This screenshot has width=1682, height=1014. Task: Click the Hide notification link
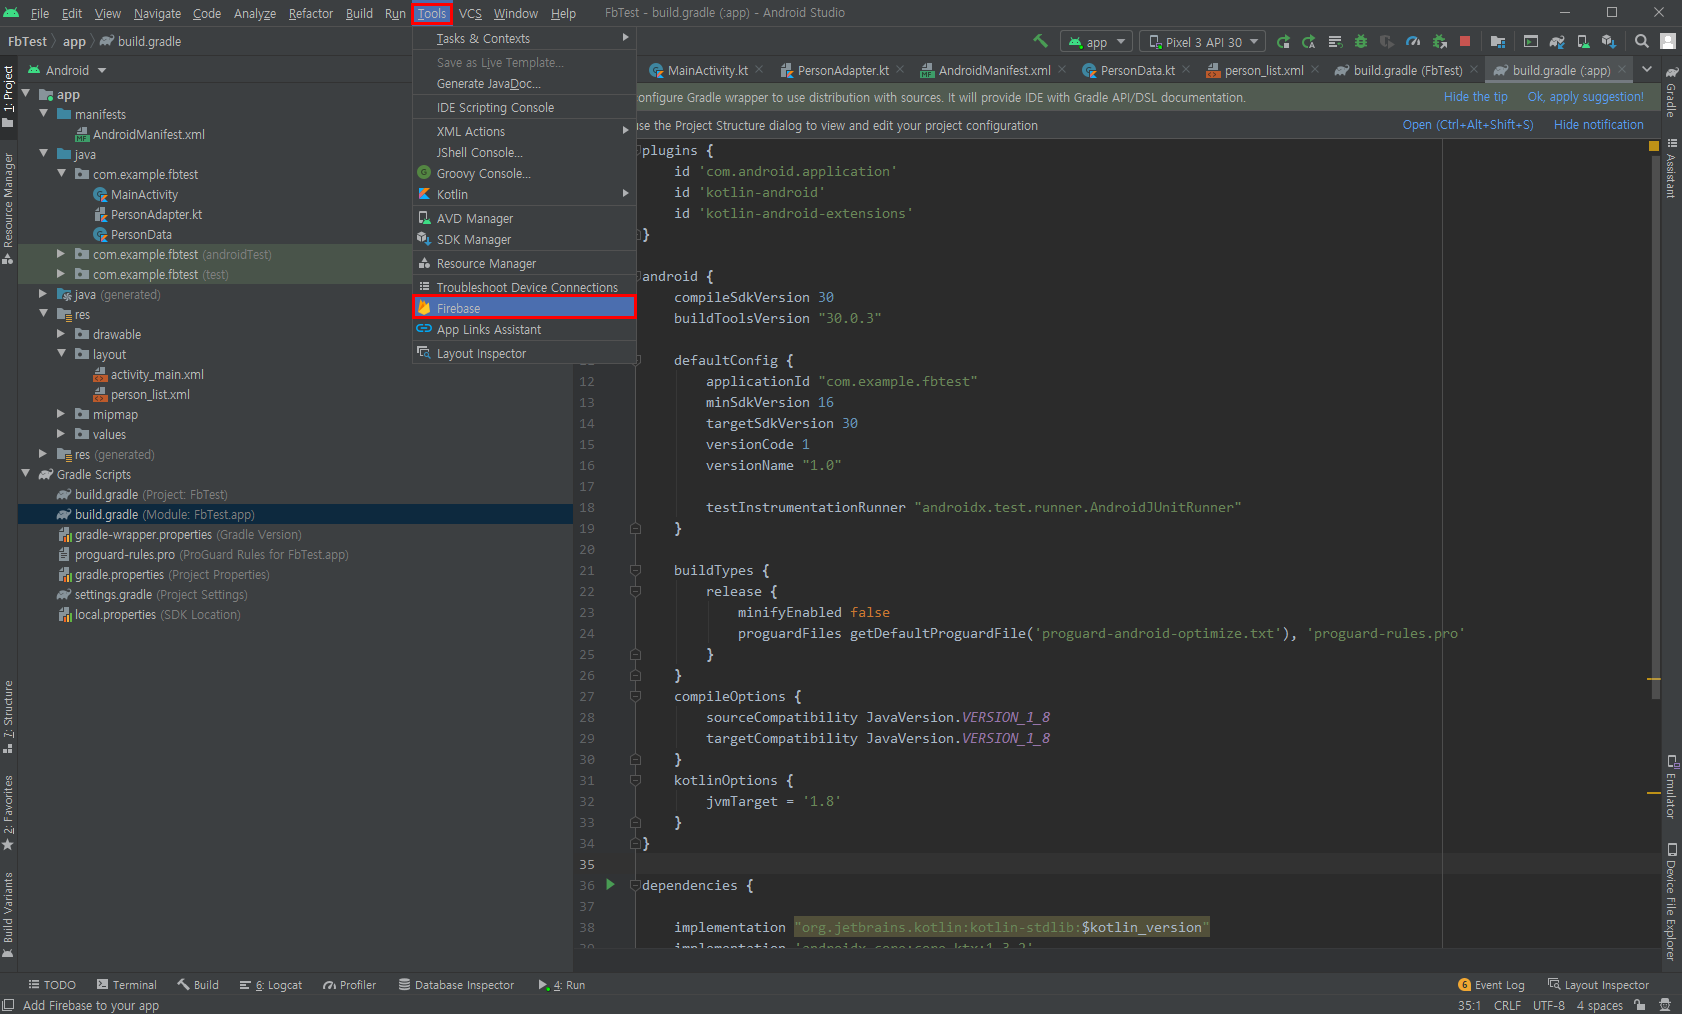tap(1598, 125)
